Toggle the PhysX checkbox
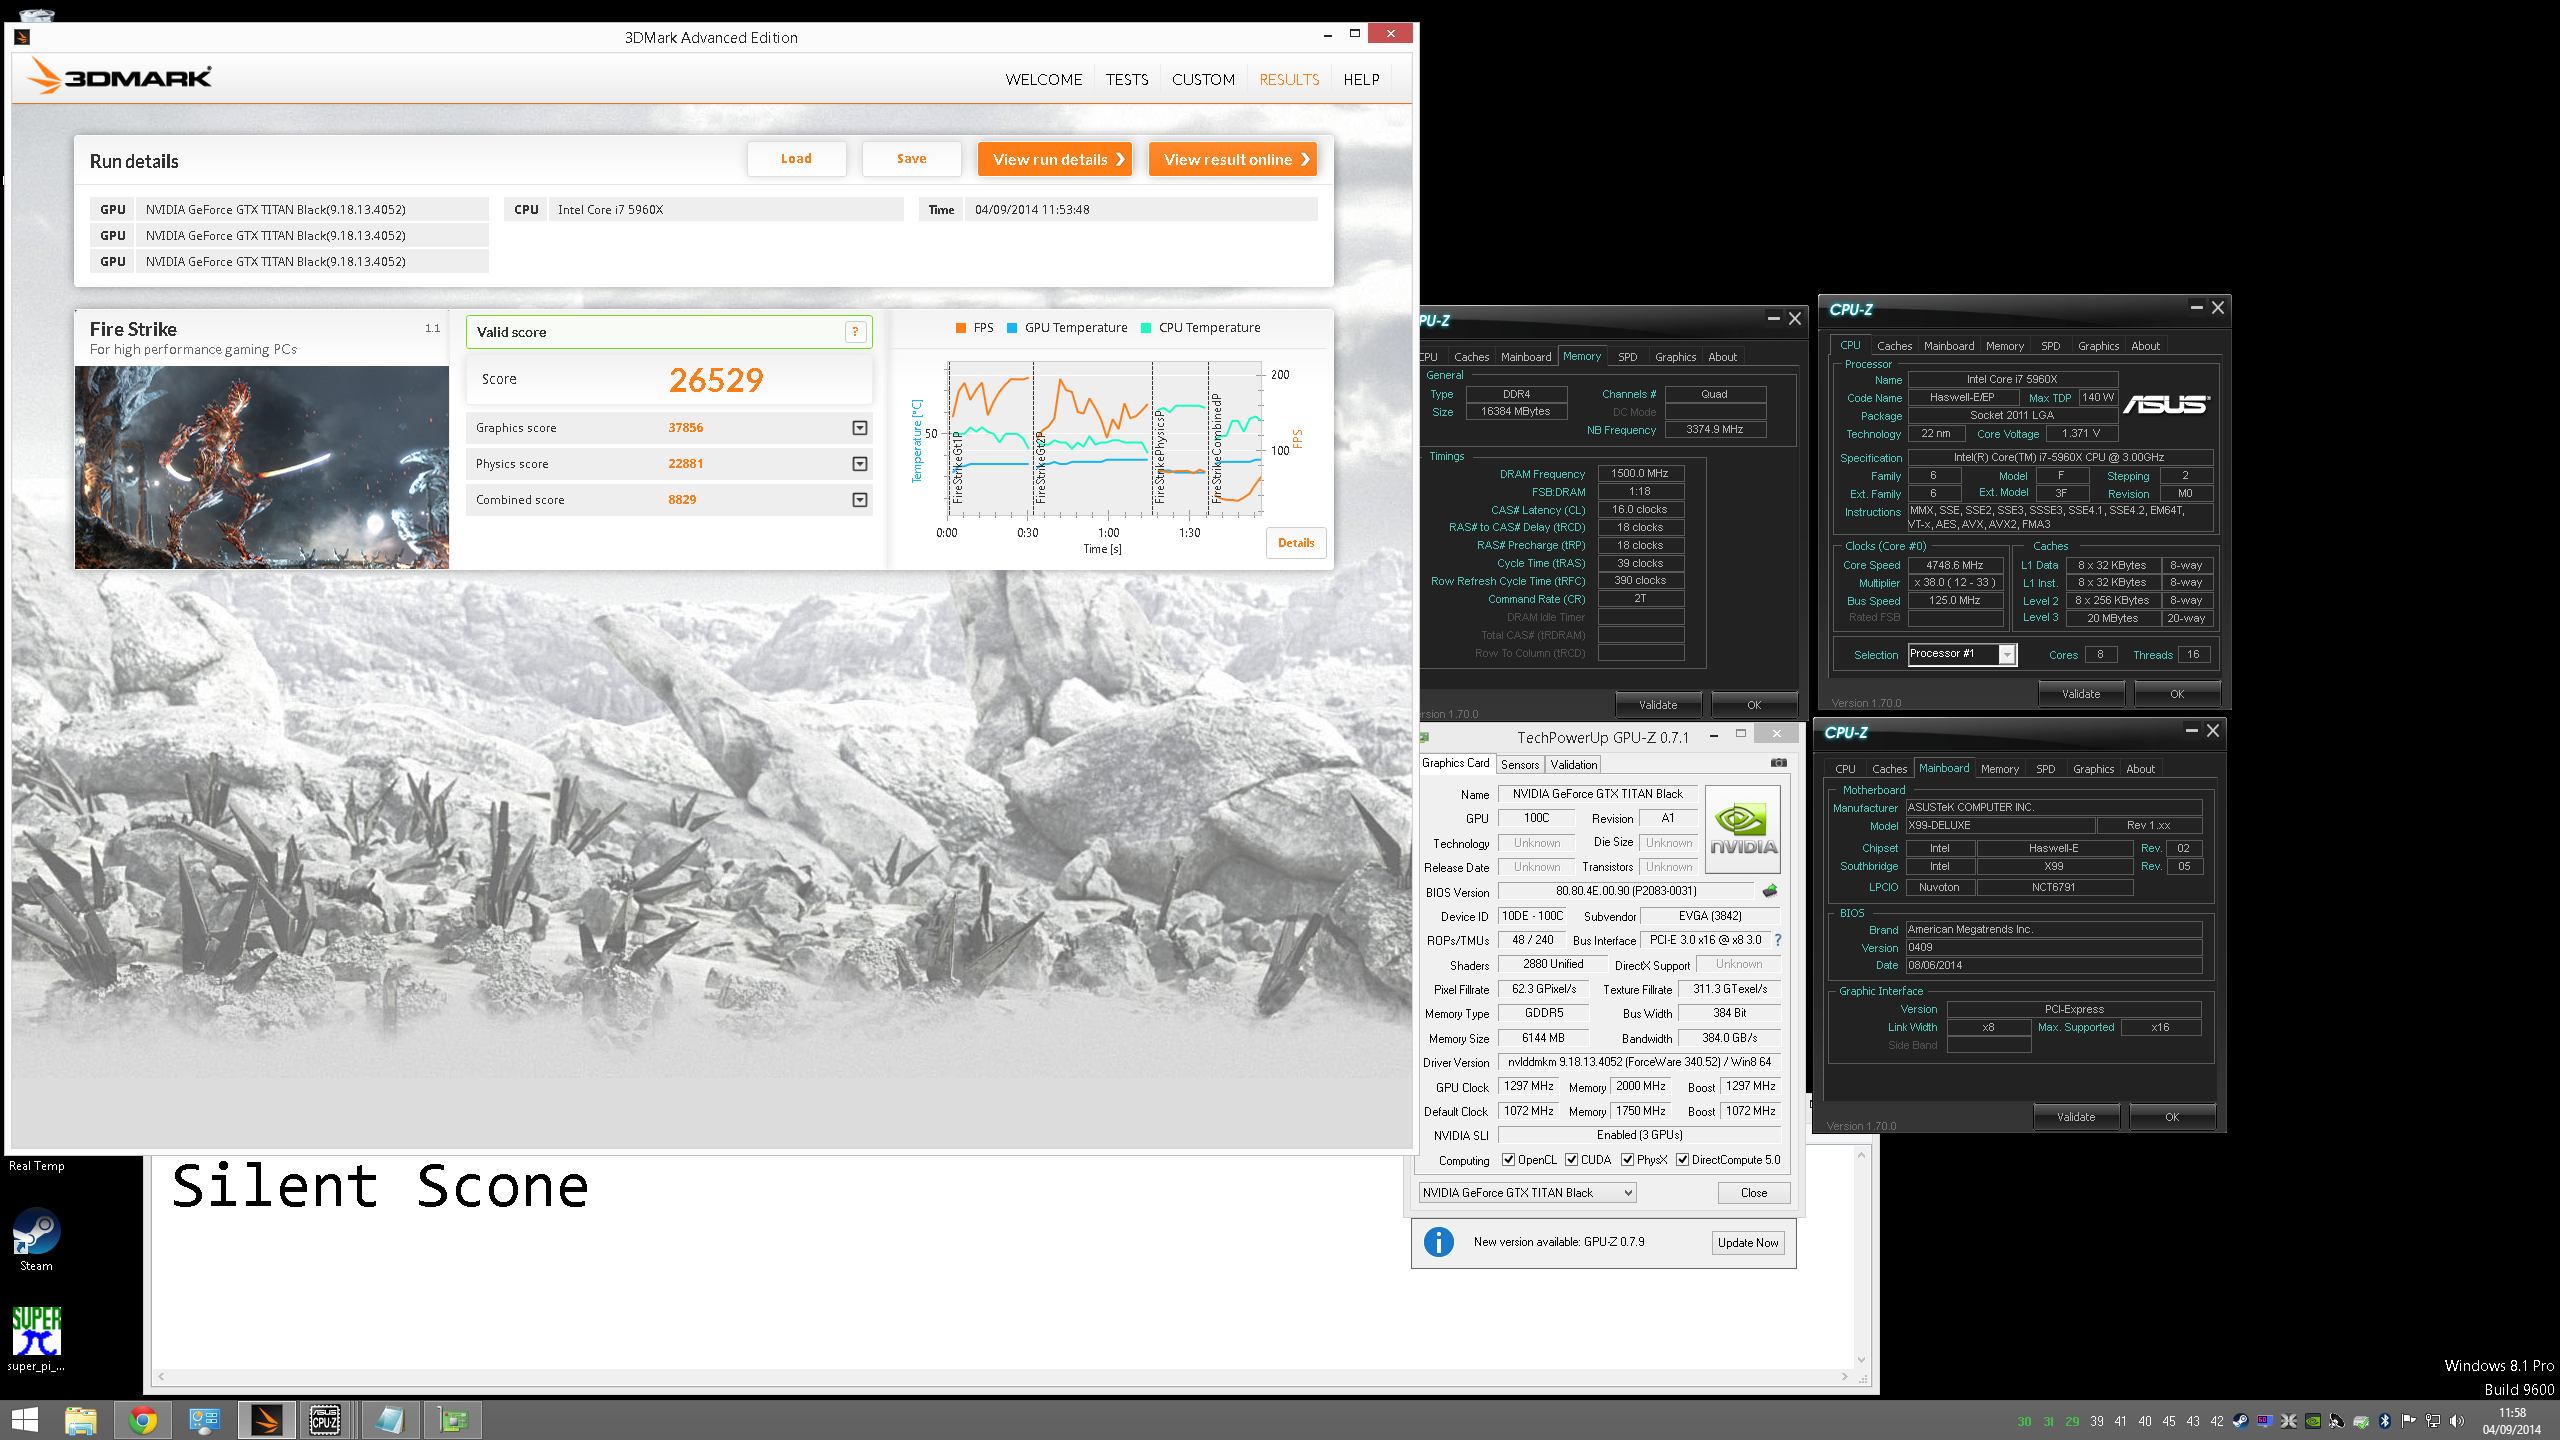 [1628, 1160]
